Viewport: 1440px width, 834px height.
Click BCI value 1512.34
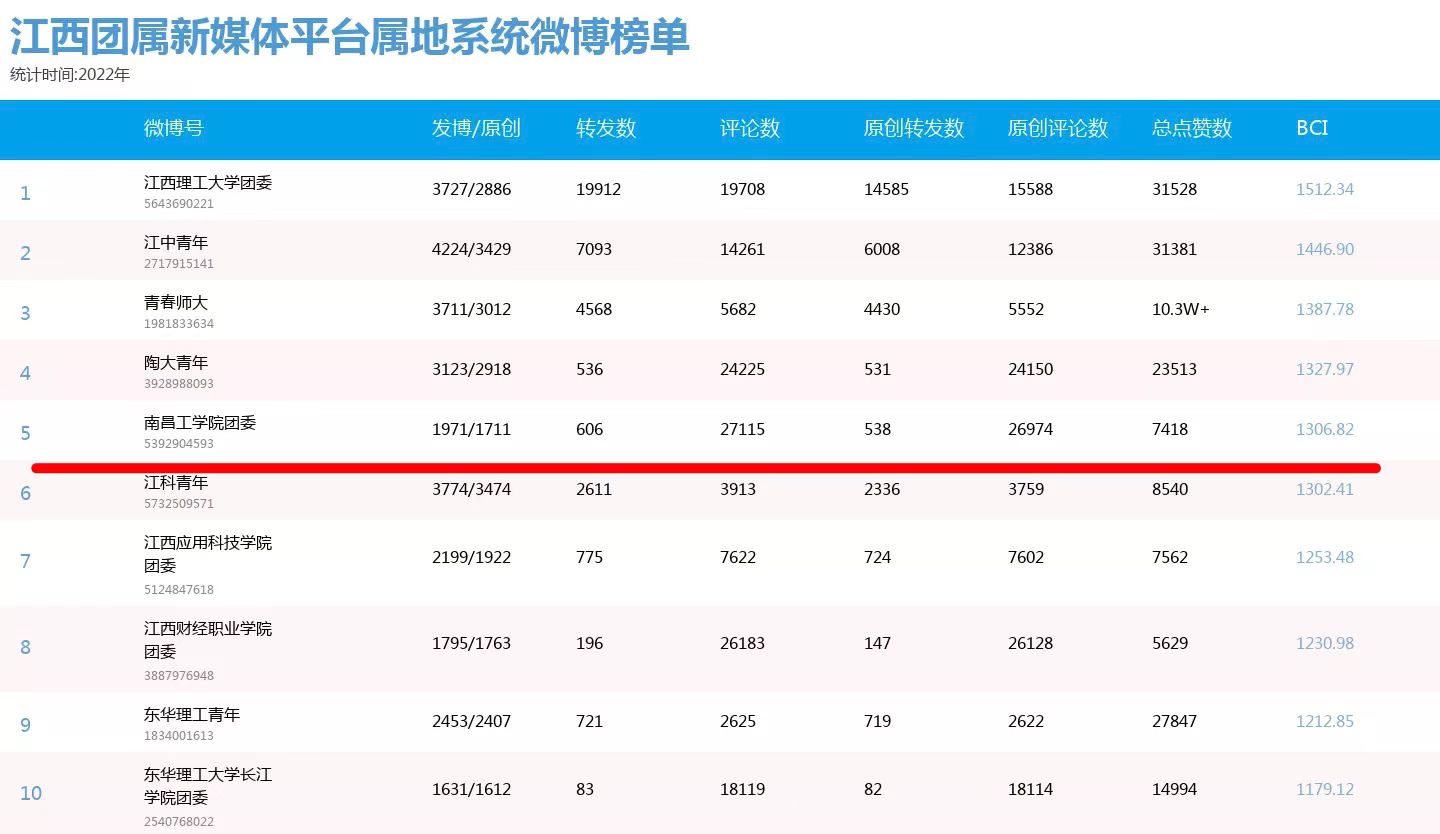pyautogui.click(x=1325, y=189)
